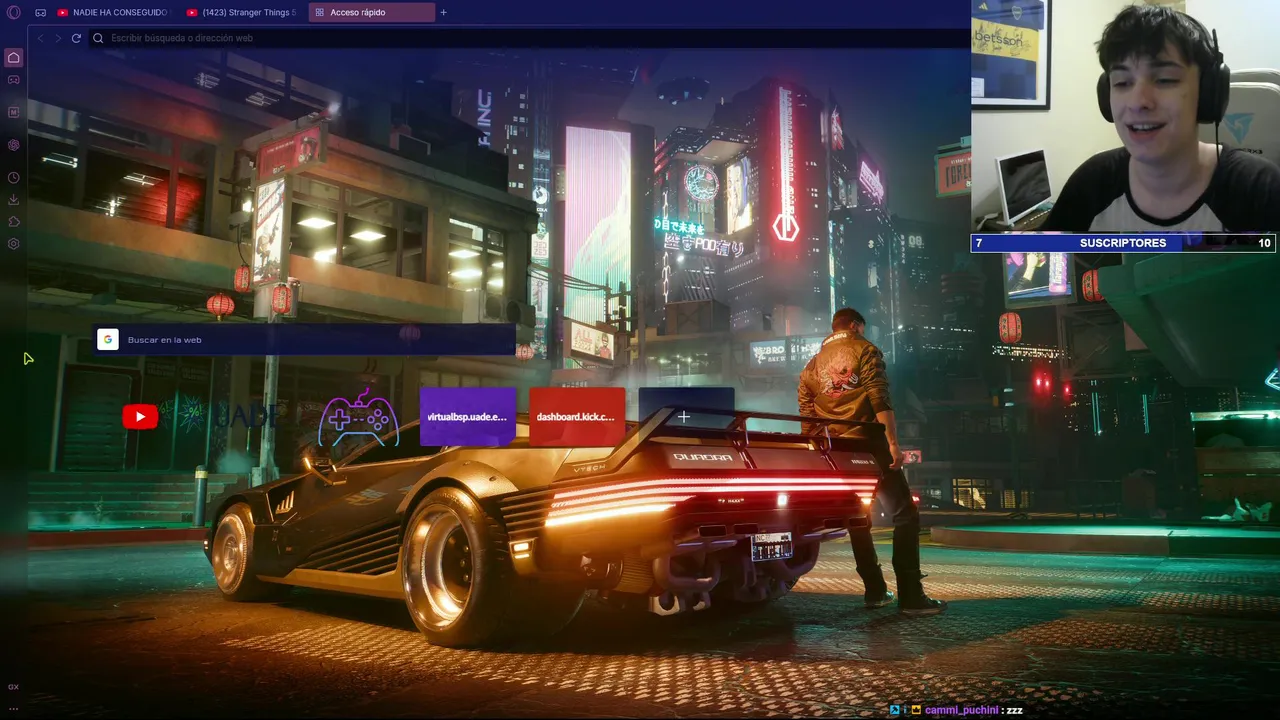Image resolution: width=1280 pixels, height=720 pixels.
Task: Open the GX Corner icon beside tabs
Action: [40, 12]
